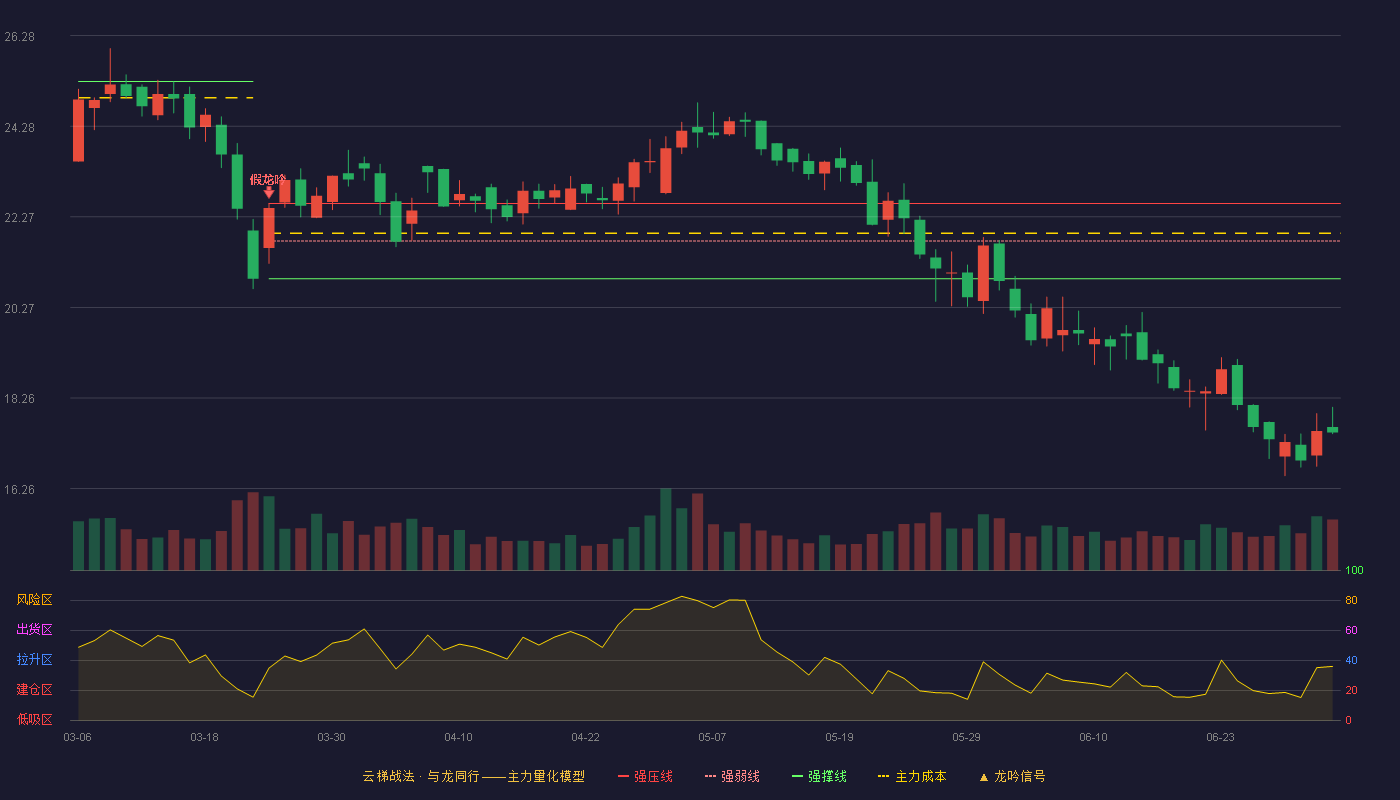Toggle the 强弱线 legend item
This screenshot has height=800, width=1400.
pyautogui.click(x=732, y=776)
